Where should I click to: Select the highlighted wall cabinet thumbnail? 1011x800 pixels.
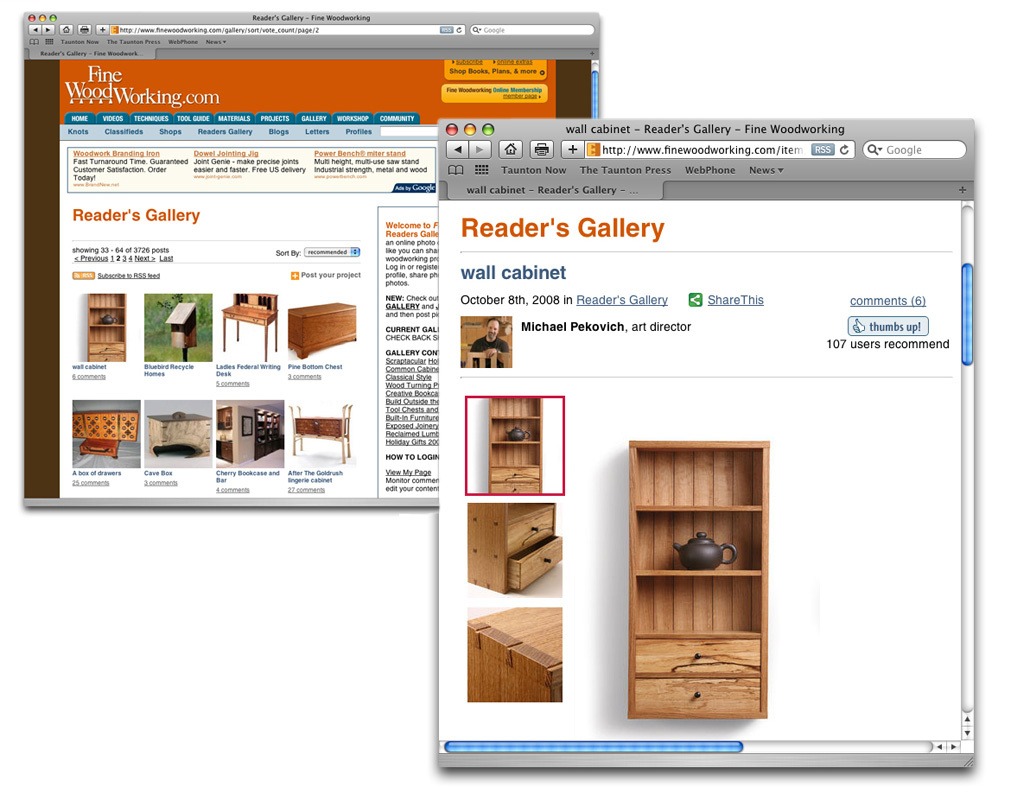[515, 445]
